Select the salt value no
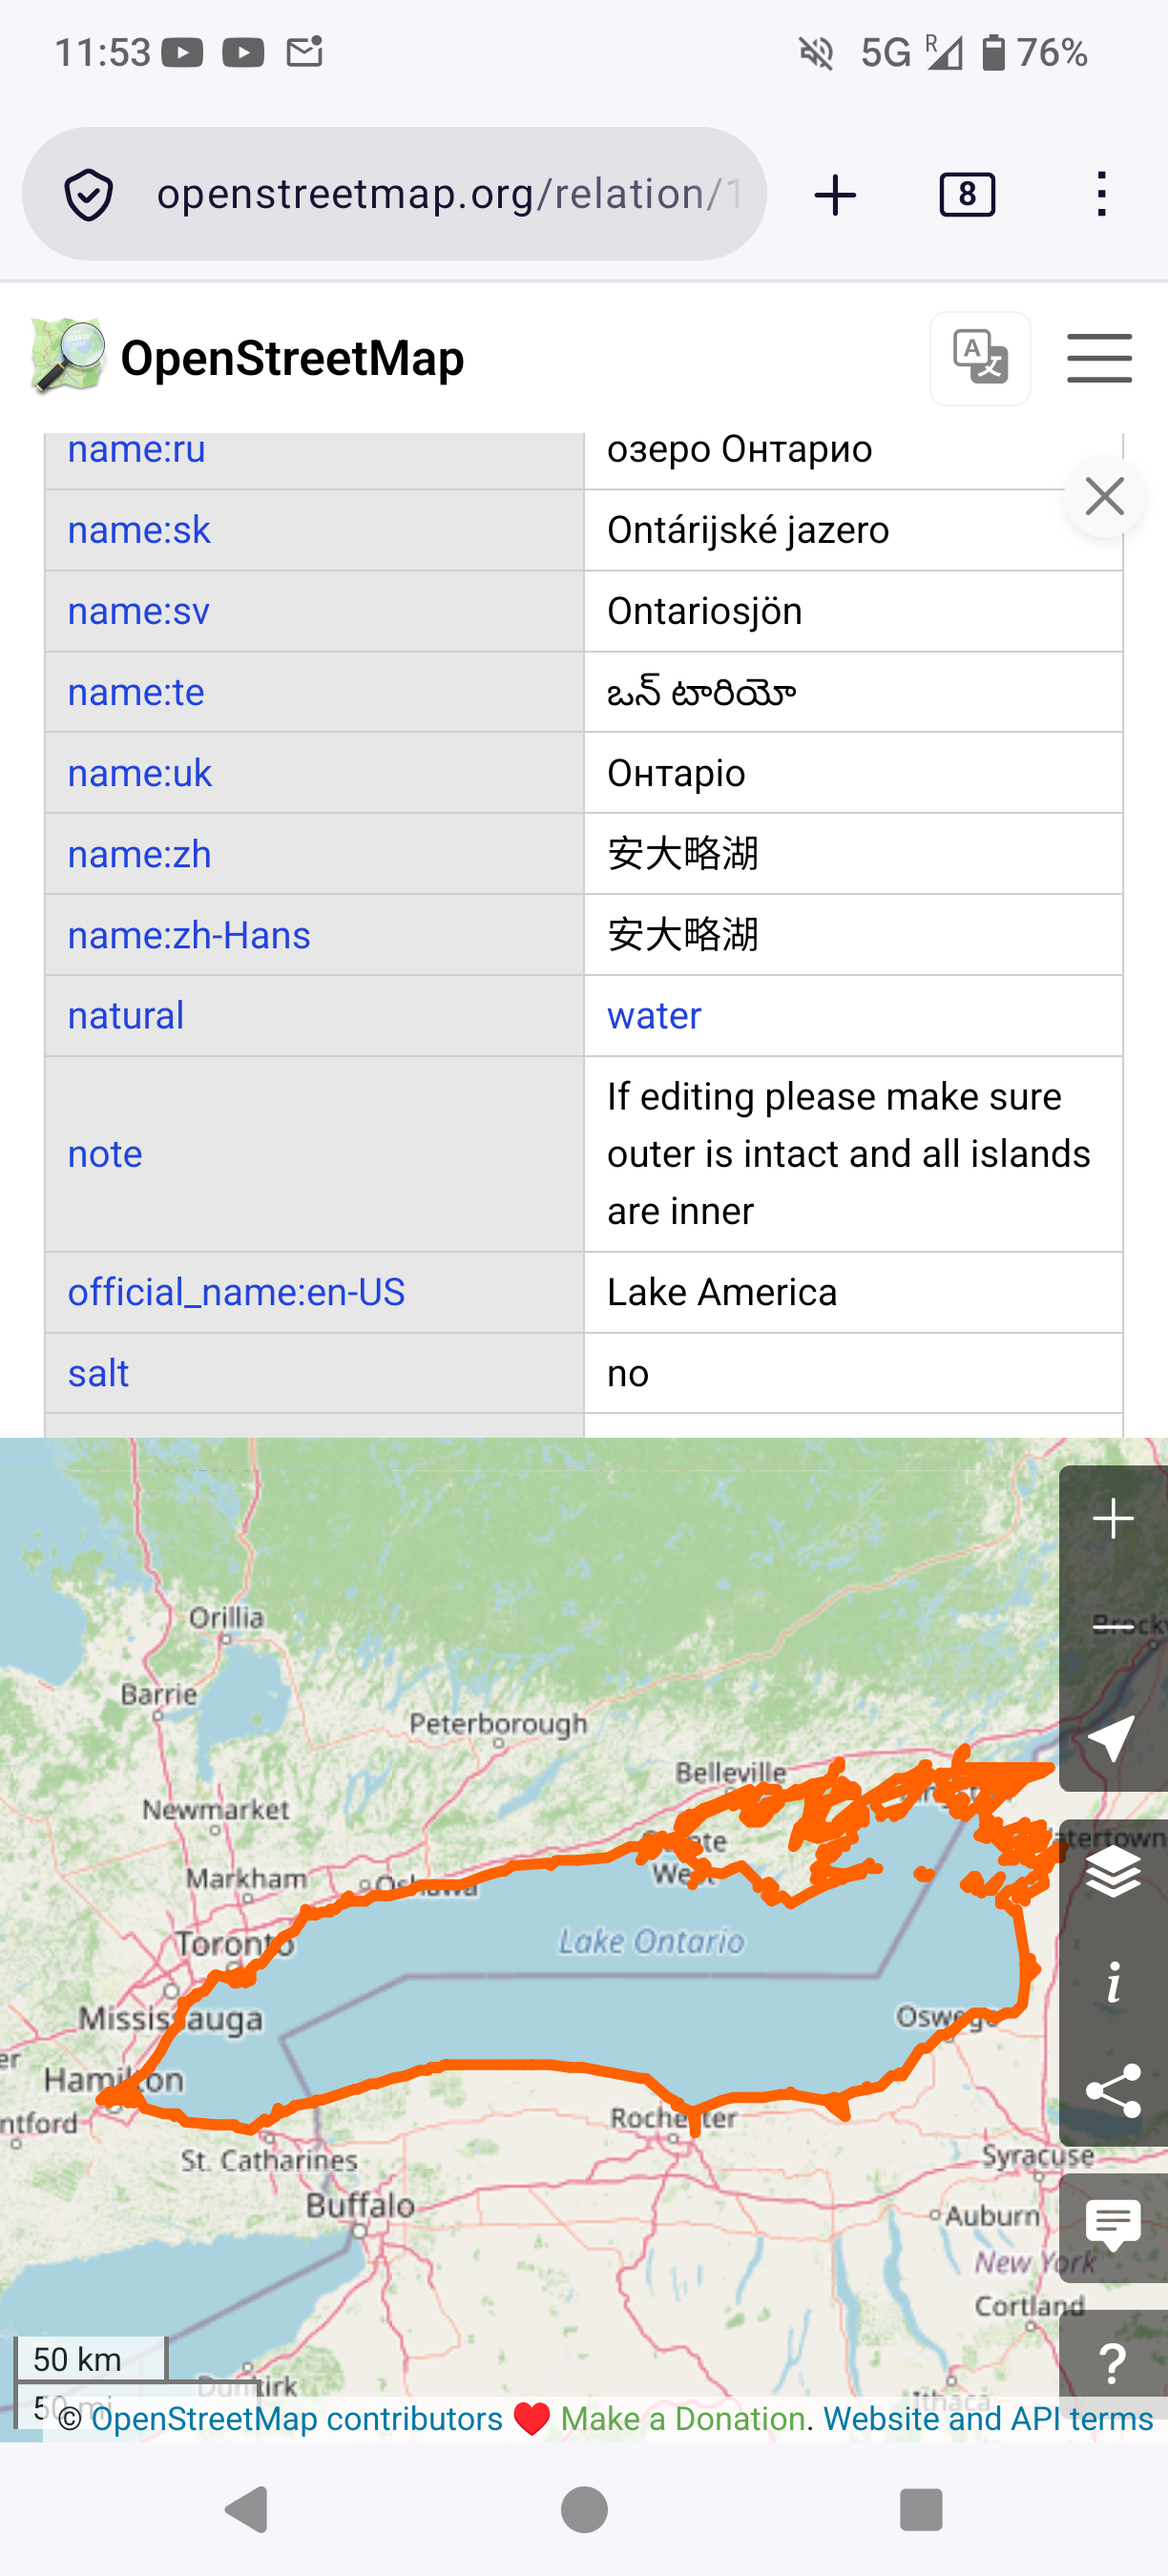Screen dimensions: 1168x2576 pos(628,1373)
